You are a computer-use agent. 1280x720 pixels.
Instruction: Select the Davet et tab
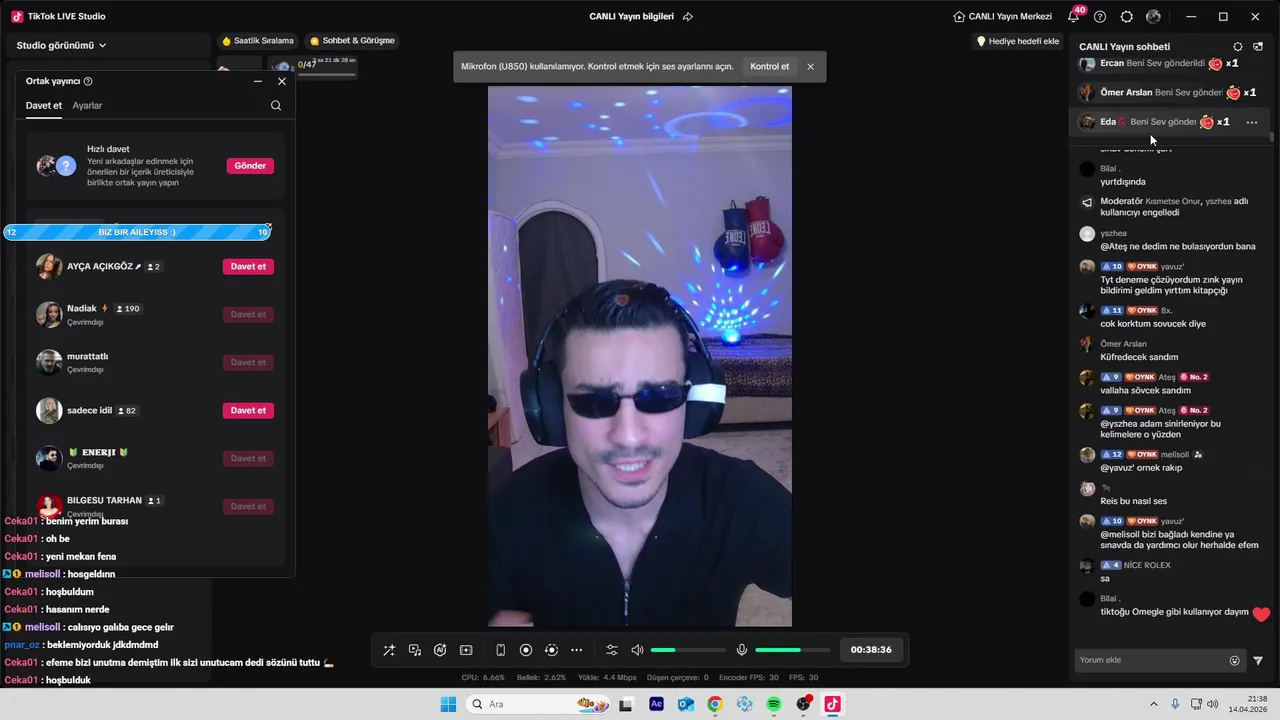pyautogui.click(x=44, y=105)
